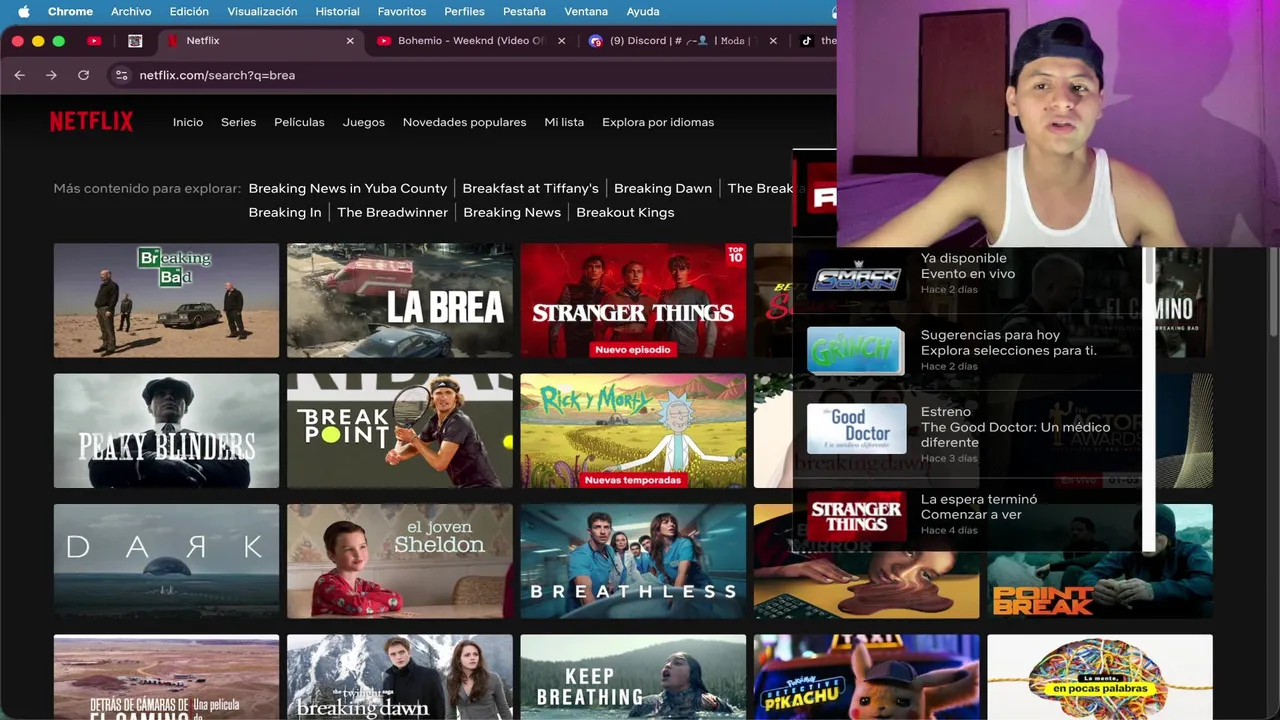Open the Twilight Breaking Dawn card
This screenshot has width=1280, height=720.
(x=400, y=677)
